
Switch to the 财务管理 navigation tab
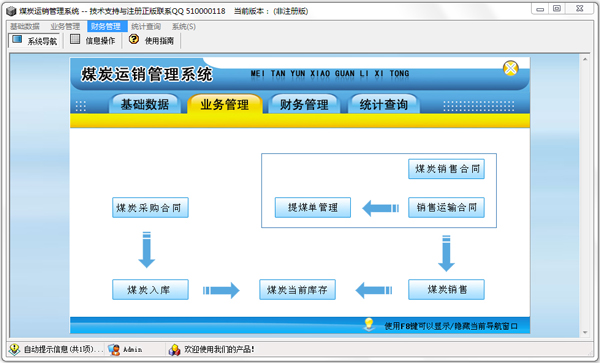(304, 104)
